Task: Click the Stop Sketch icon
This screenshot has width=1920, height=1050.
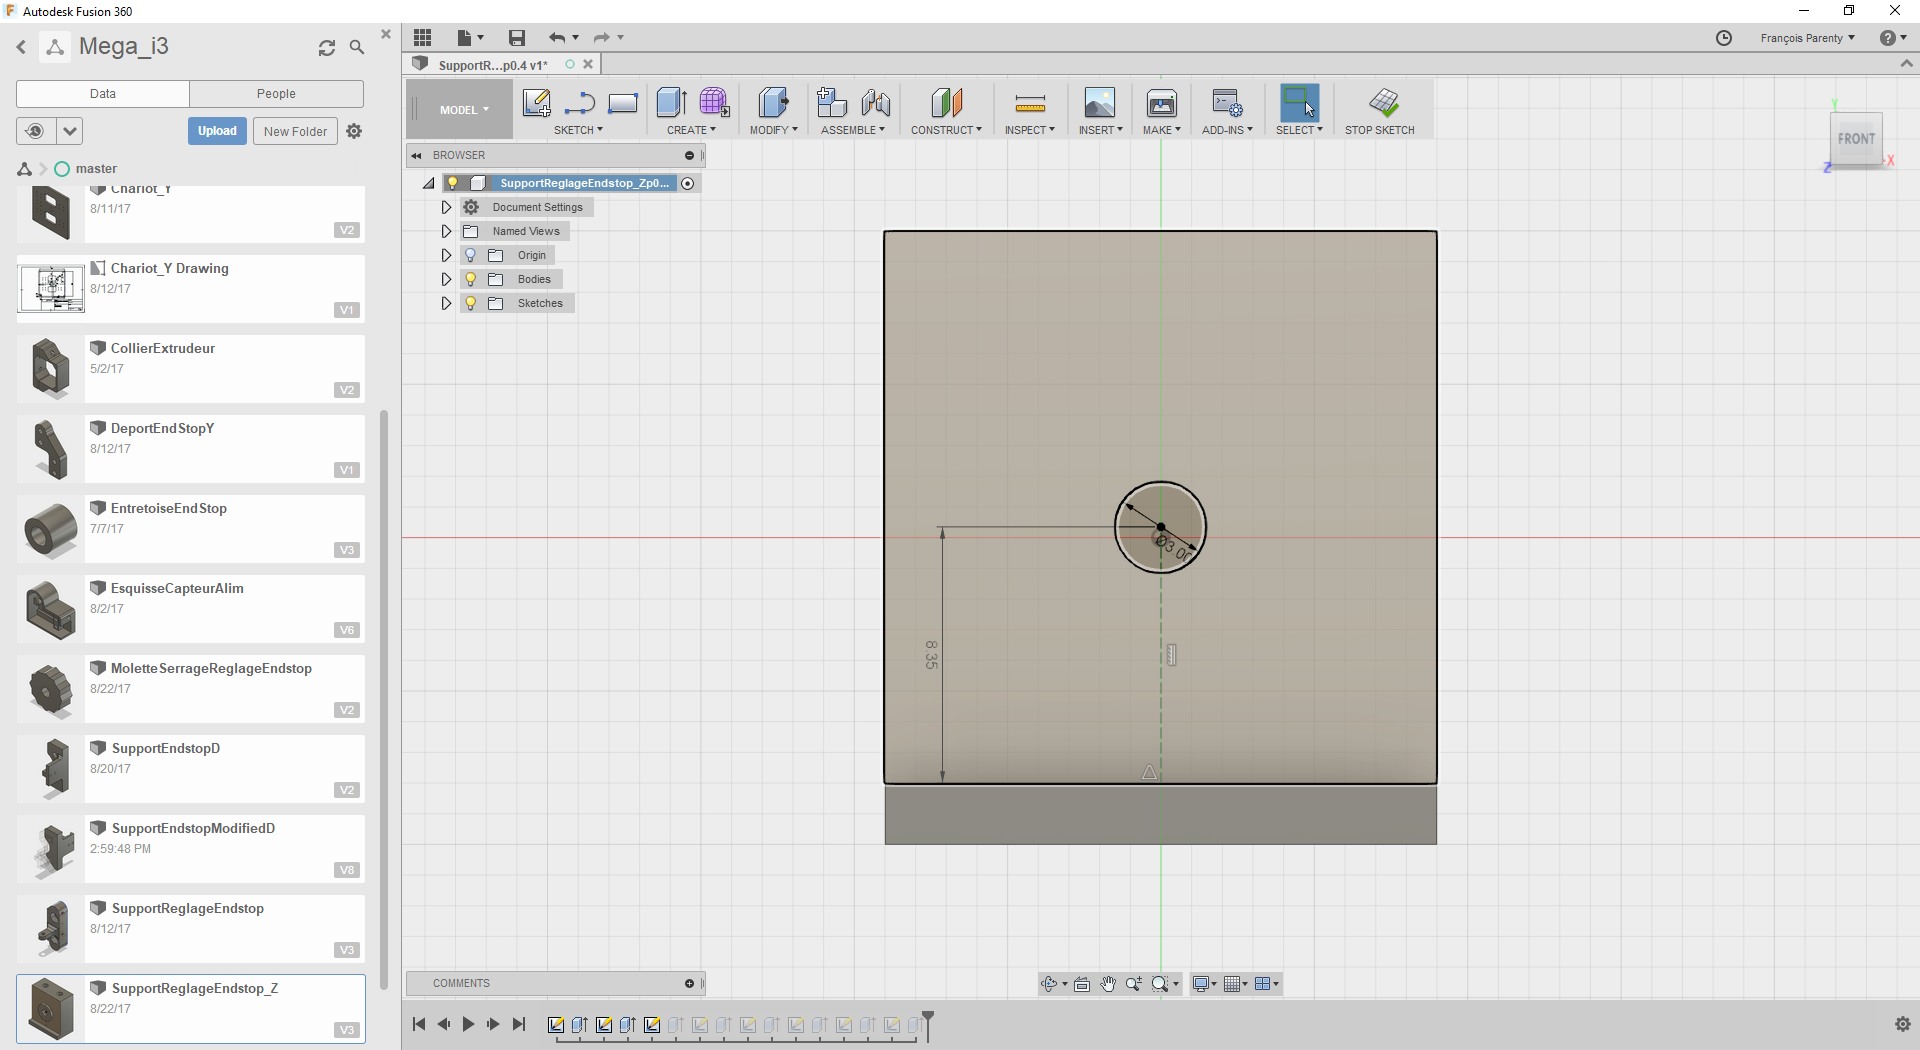Action: coord(1383,103)
